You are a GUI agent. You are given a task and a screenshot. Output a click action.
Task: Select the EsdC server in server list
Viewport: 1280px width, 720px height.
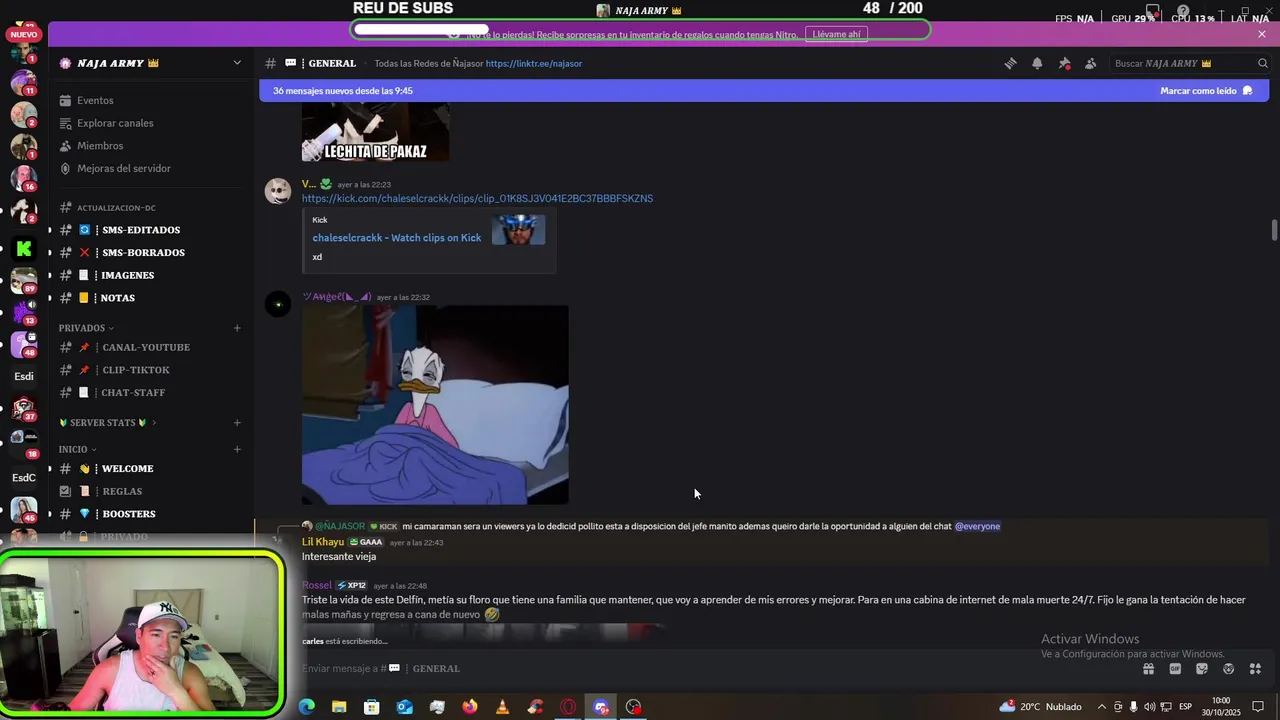24,478
